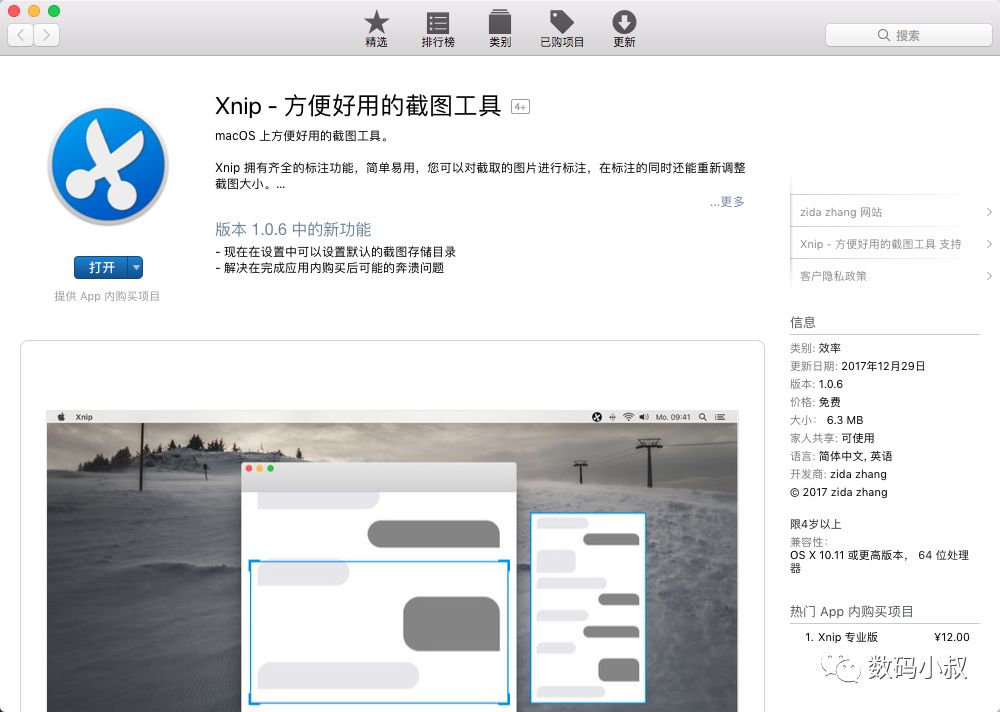1000x712 pixels.
Task: Click the 热门 App 内购买项目 heading
Action: tap(851, 611)
